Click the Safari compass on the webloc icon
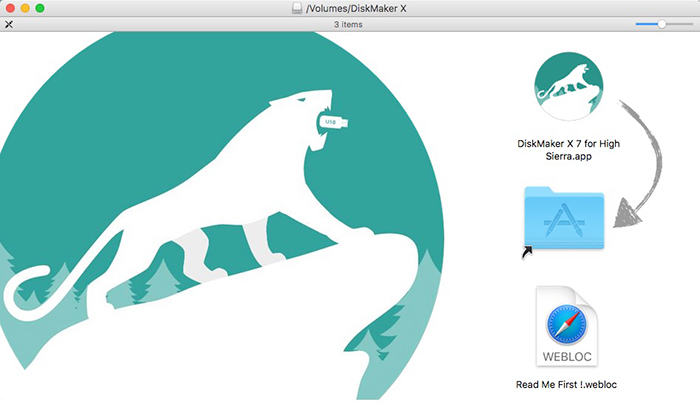Image resolution: width=700 pixels, height=419 pixels. [566, 326]
